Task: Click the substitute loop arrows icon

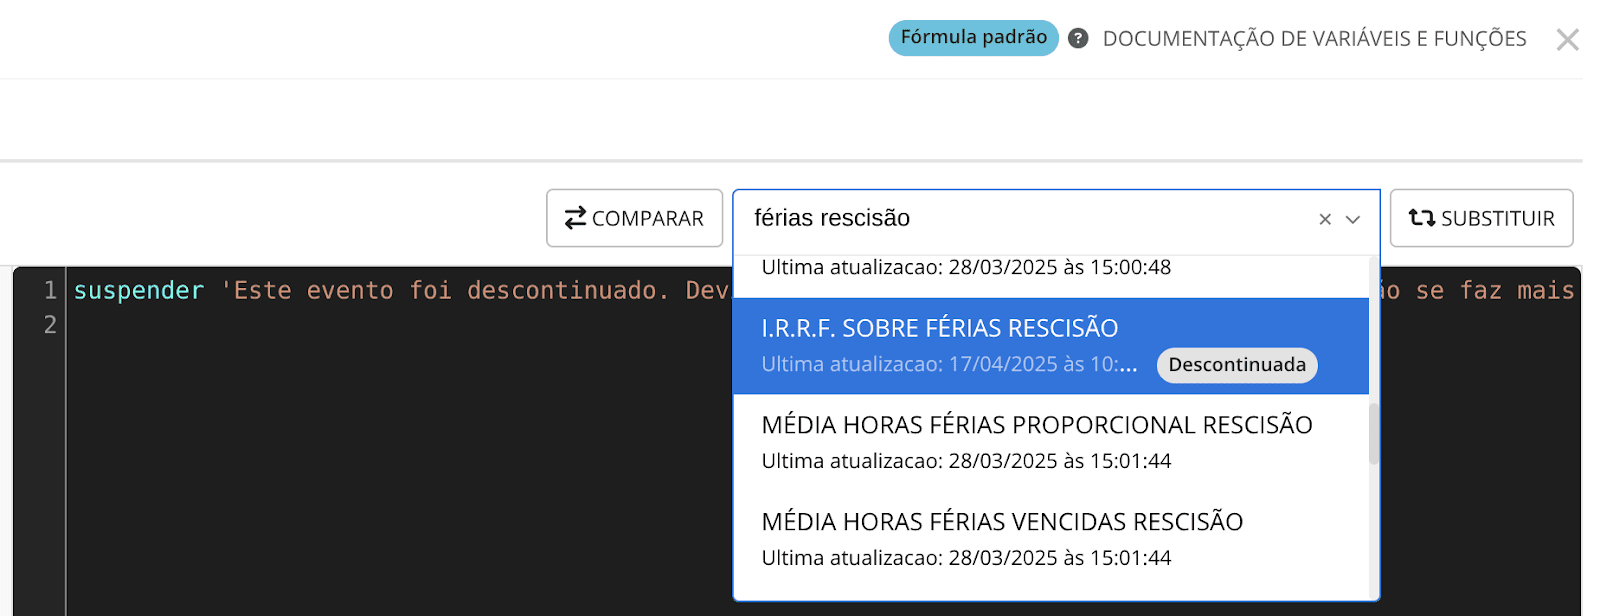Action: pos(1421,218)
